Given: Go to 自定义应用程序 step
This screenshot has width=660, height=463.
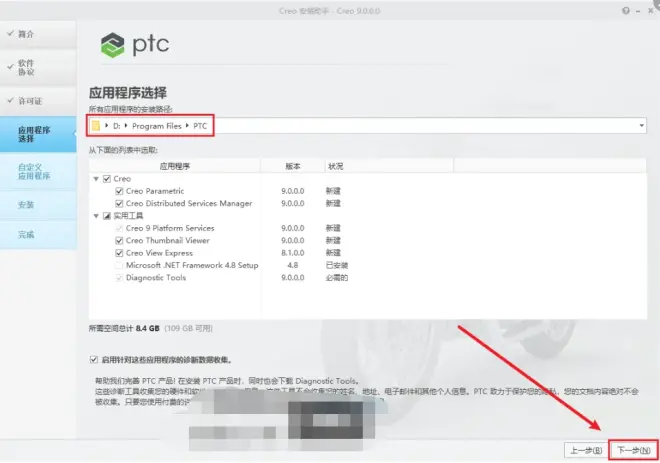Looking at the screenshot, I should [38, 171].
